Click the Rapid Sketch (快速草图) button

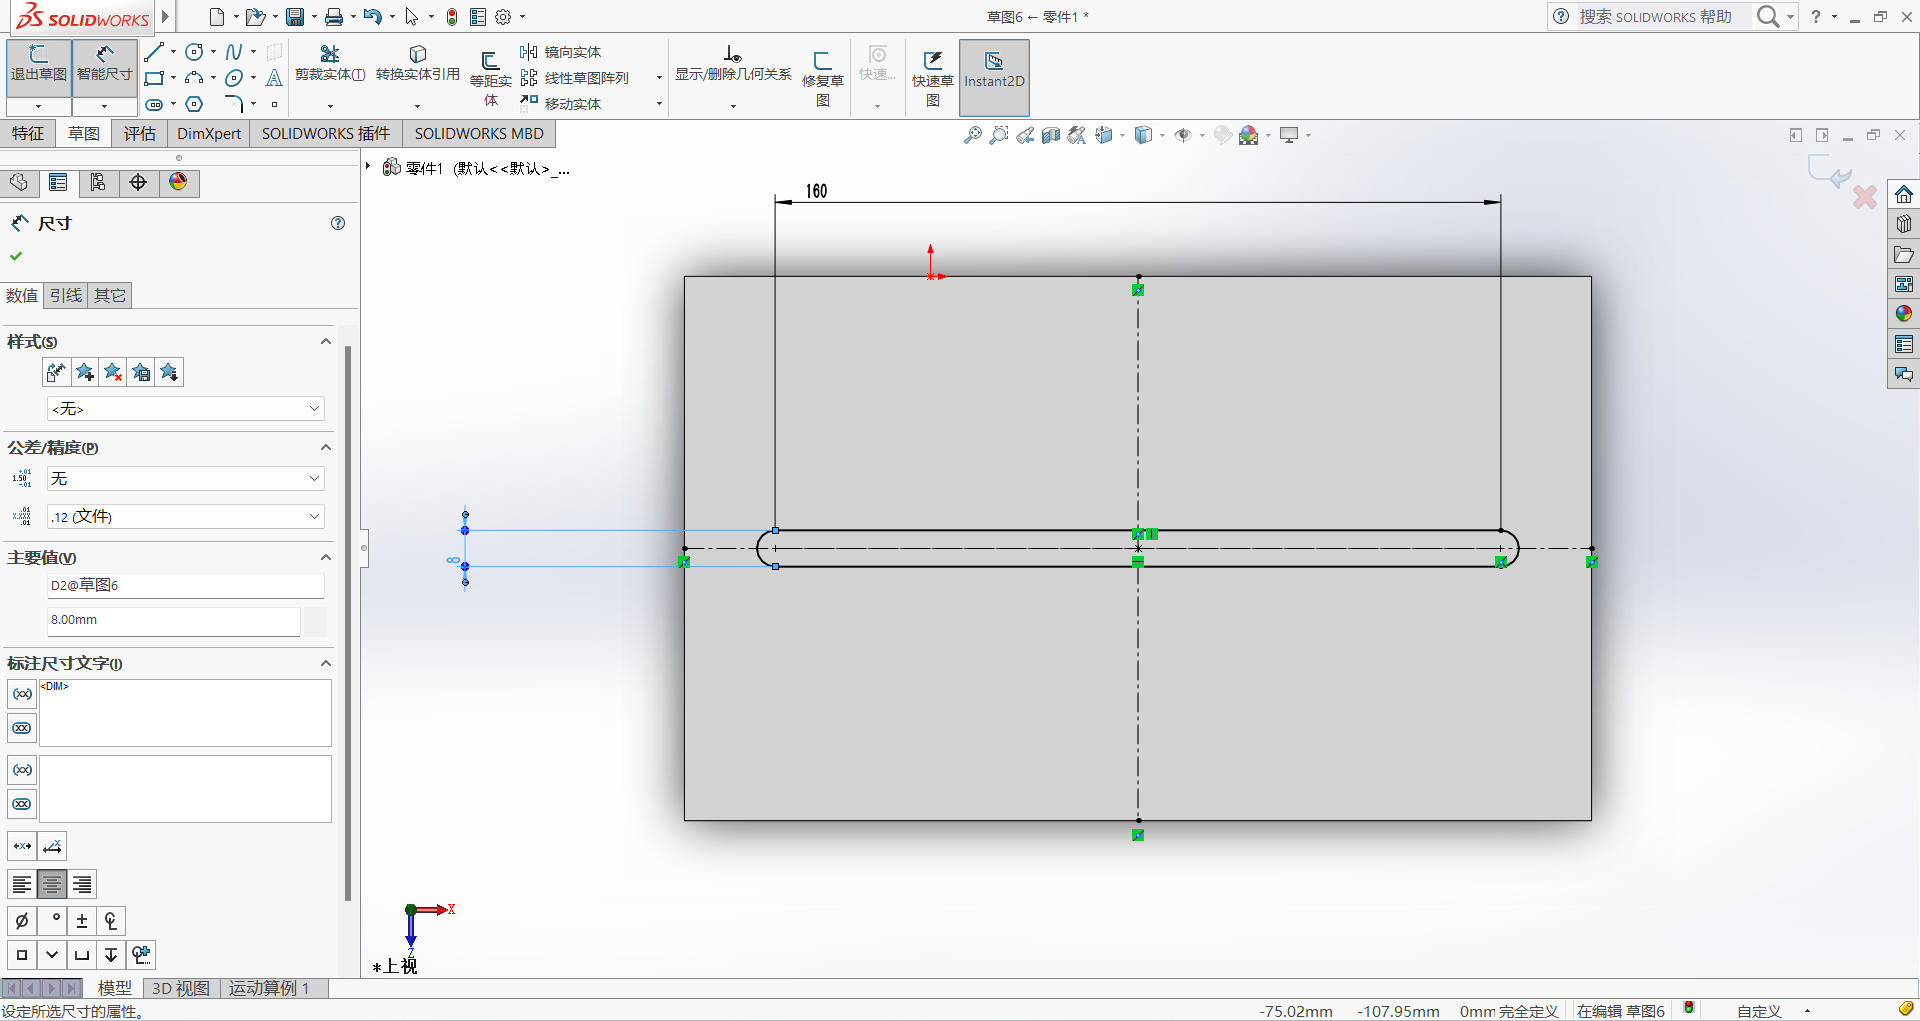(932, 78)
